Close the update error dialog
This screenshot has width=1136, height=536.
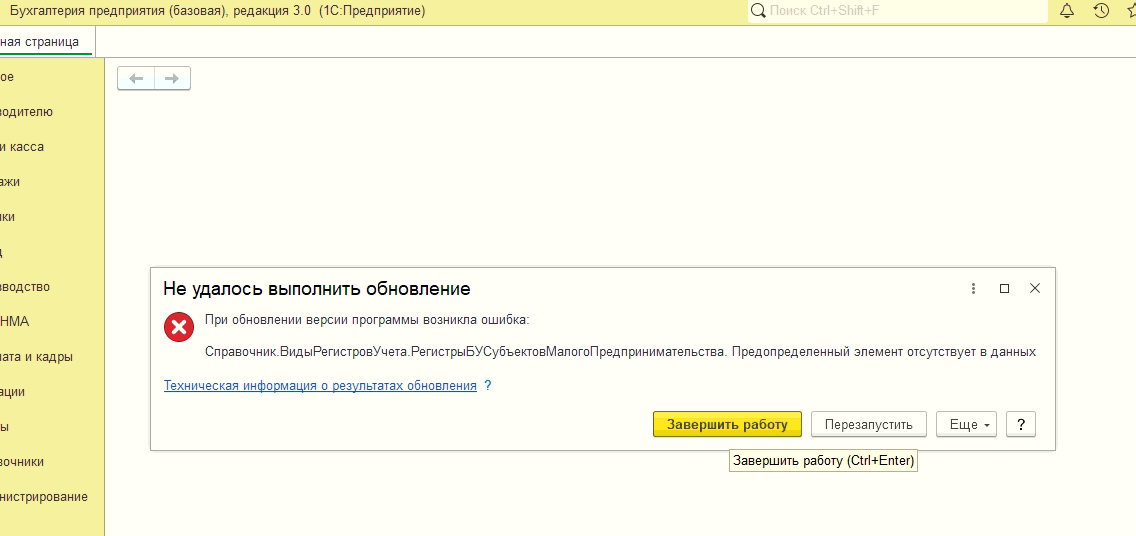tap(1035, 288)
